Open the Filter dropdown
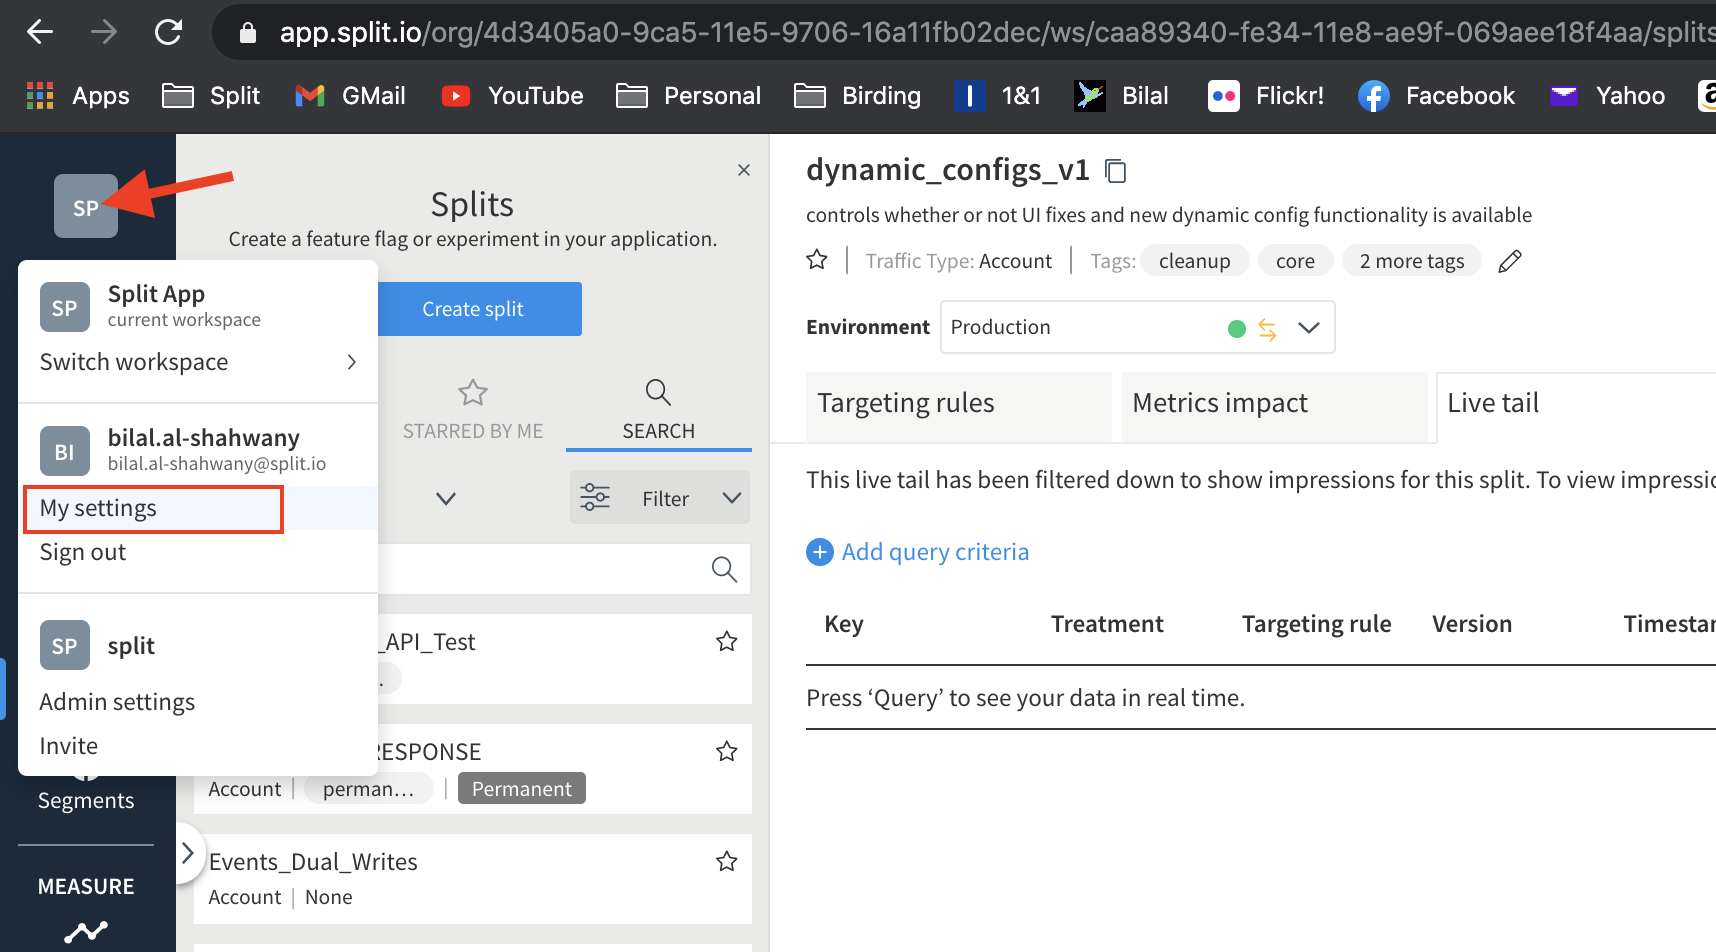Screen dimensions: 1716x952 tap(660, 497)
